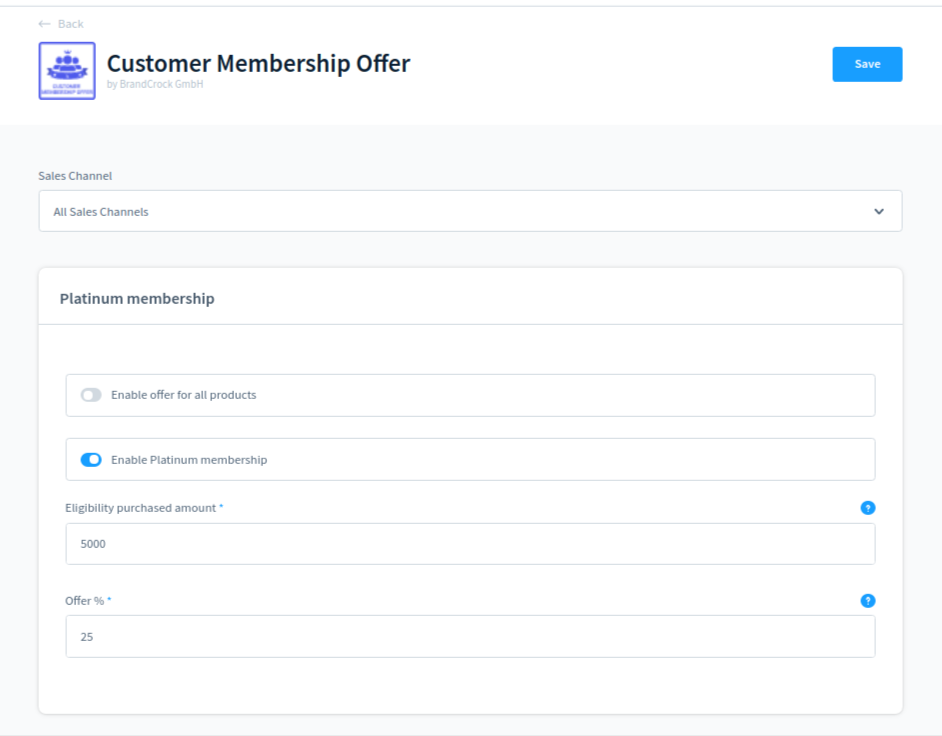Click the by BrandCrock GmbH text
942x736 pixels.
point(155,84)
